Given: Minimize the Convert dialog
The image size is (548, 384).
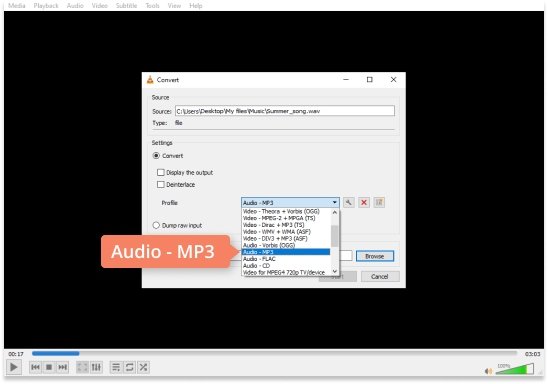Looking at the screenshot, I should coord(346,80).
